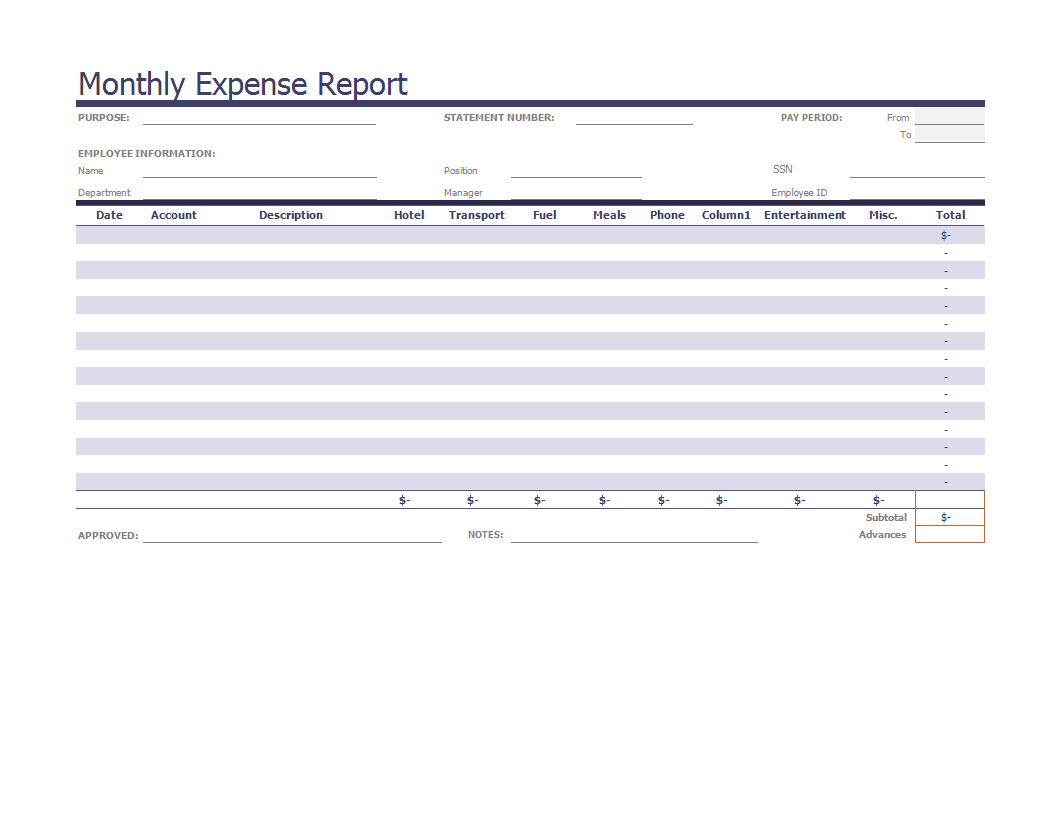
Task: Click the Advances amount cell
Action: (949, 534)
